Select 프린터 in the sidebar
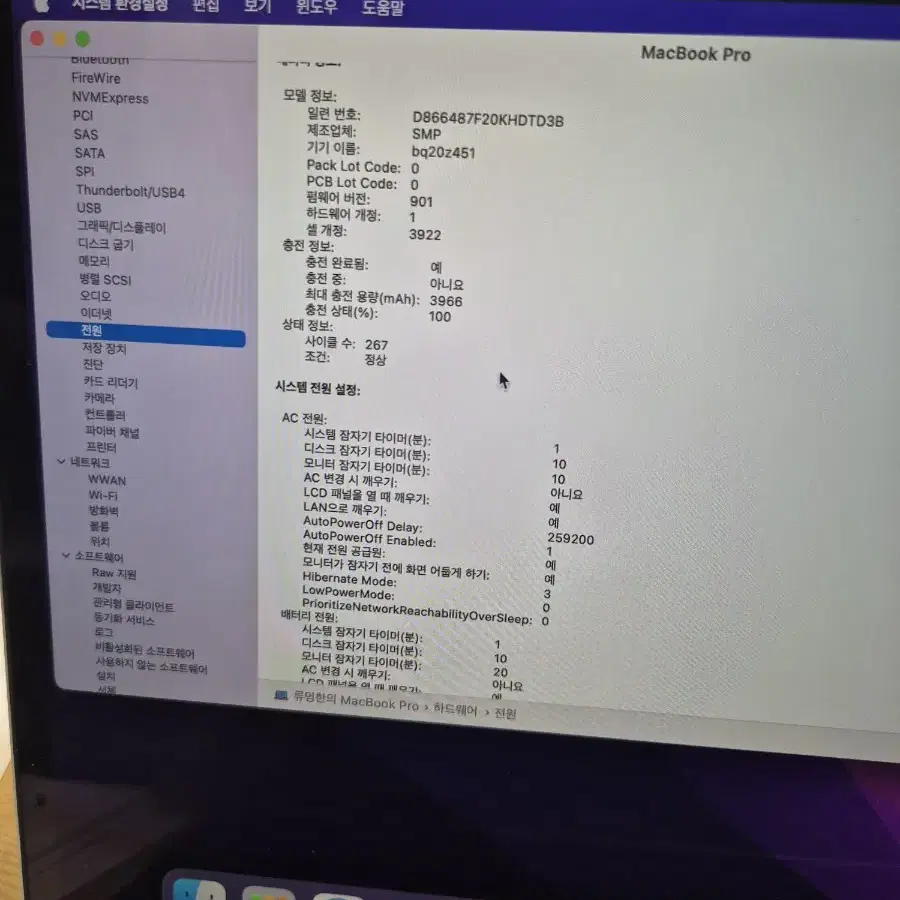900x900 pixels. [101, 447]
